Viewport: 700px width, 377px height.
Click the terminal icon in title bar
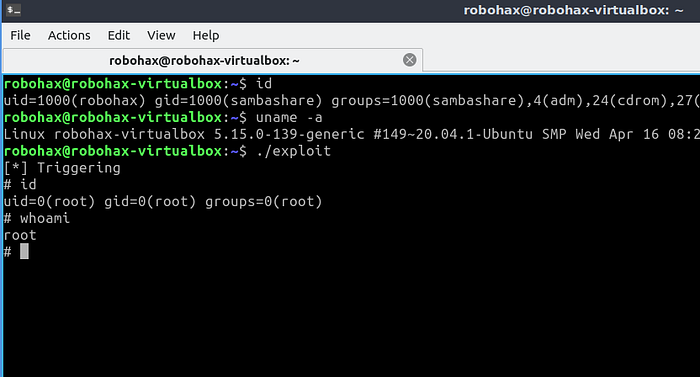click(x=13, y=10)
